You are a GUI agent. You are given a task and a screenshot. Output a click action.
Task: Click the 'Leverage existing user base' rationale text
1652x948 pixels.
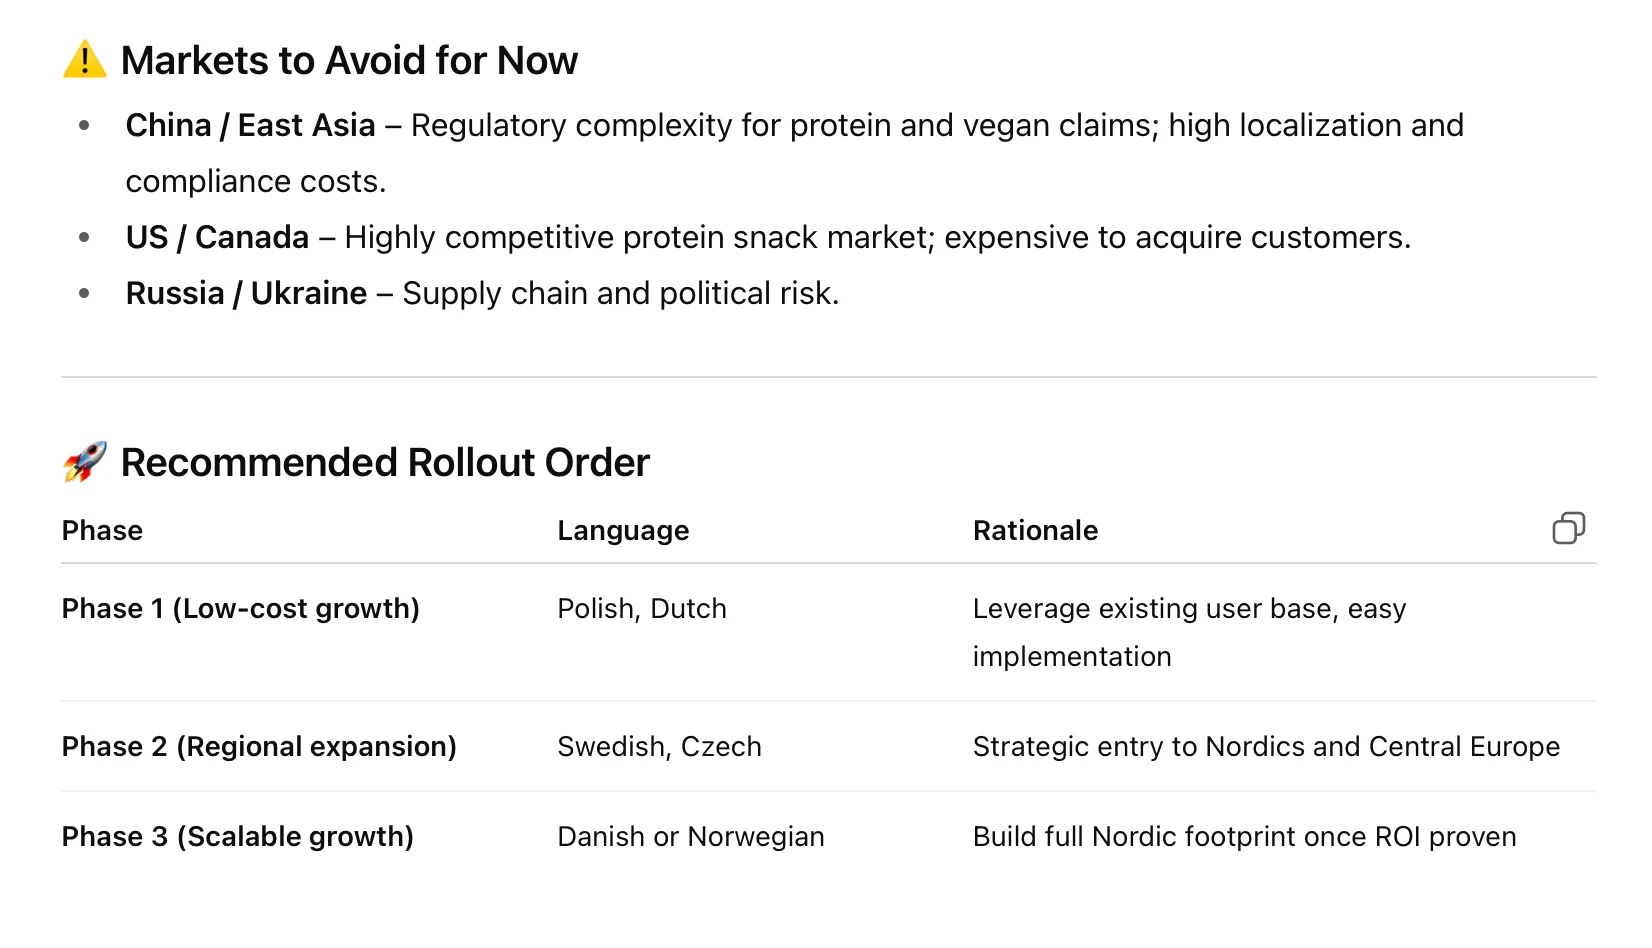(x=1188, y=609)
